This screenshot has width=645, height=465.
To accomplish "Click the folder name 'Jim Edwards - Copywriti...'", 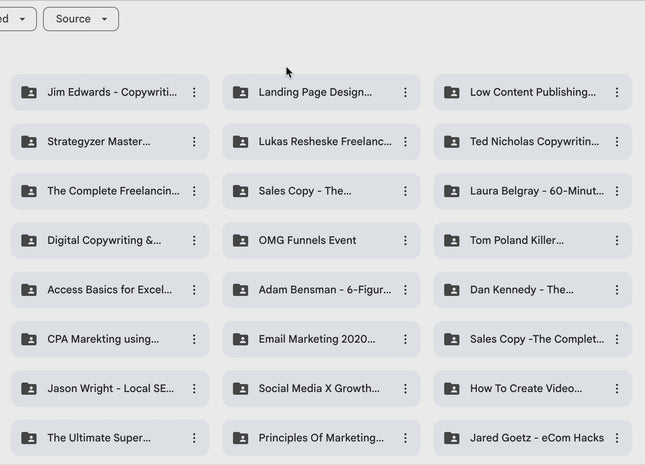I will [112, 92].
